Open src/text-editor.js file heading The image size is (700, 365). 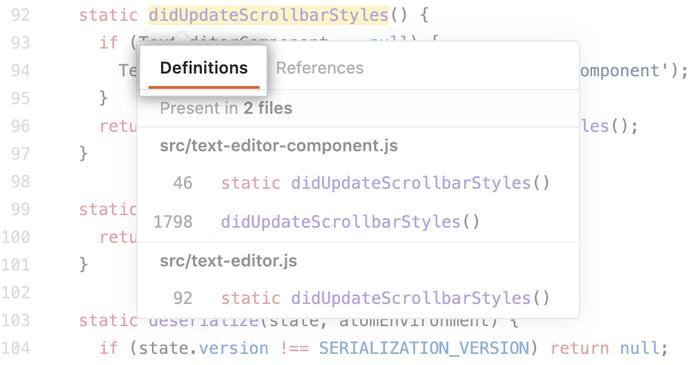click(228, 261)
